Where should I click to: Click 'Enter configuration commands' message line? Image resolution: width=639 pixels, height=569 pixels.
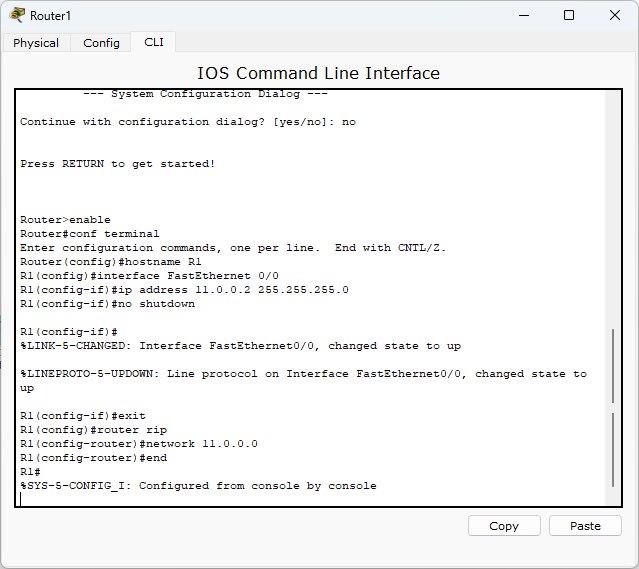233,248
